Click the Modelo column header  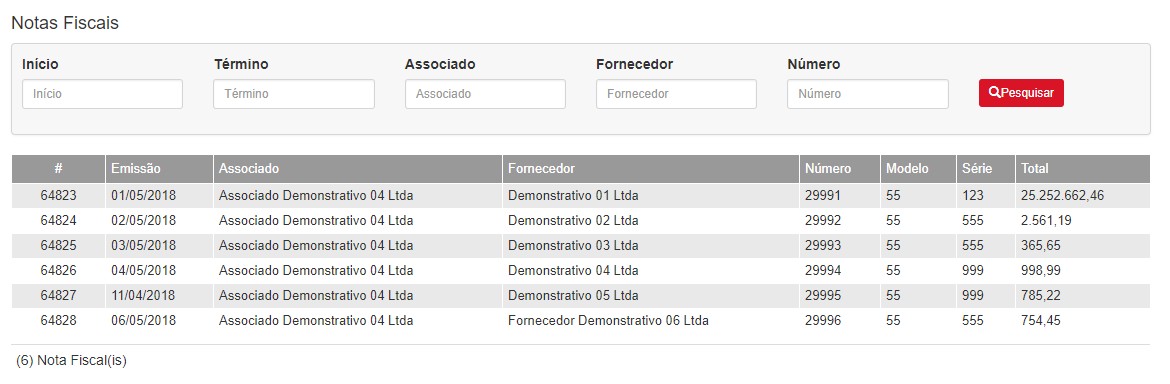click(x=907, y=169)
